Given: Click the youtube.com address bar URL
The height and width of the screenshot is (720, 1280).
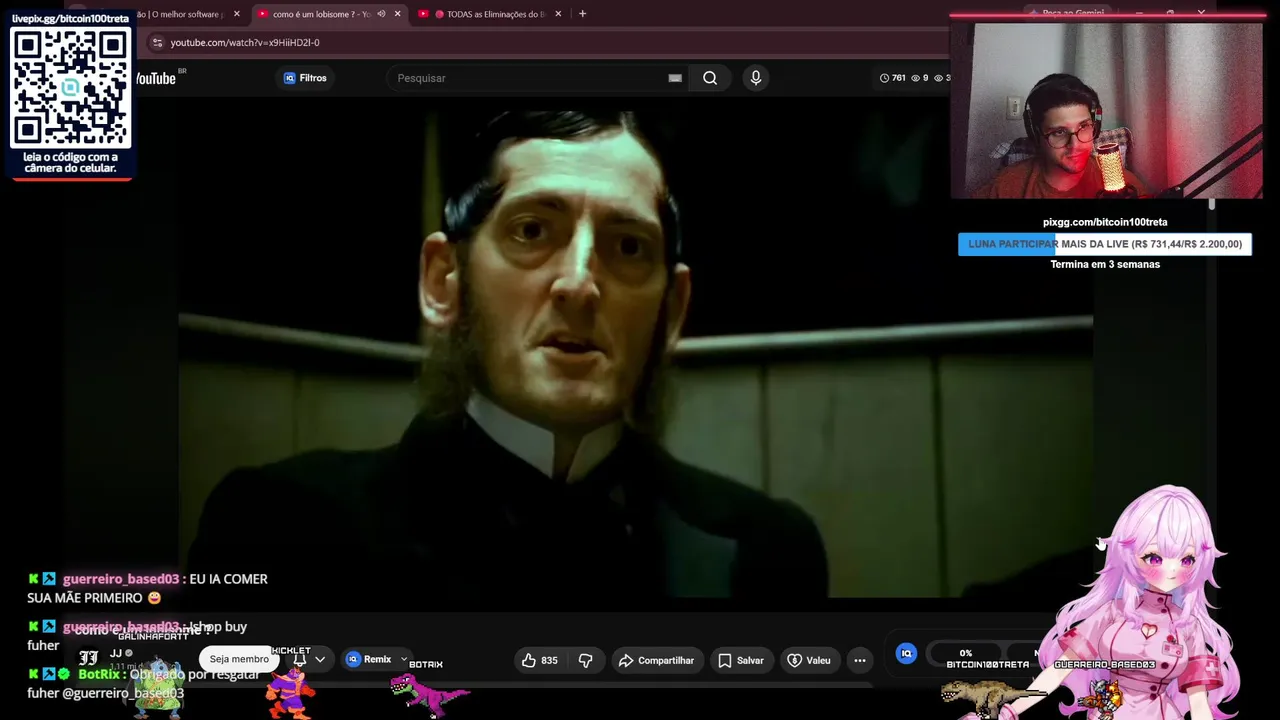Looking at the screenshot, I should [x=245, y=42].
